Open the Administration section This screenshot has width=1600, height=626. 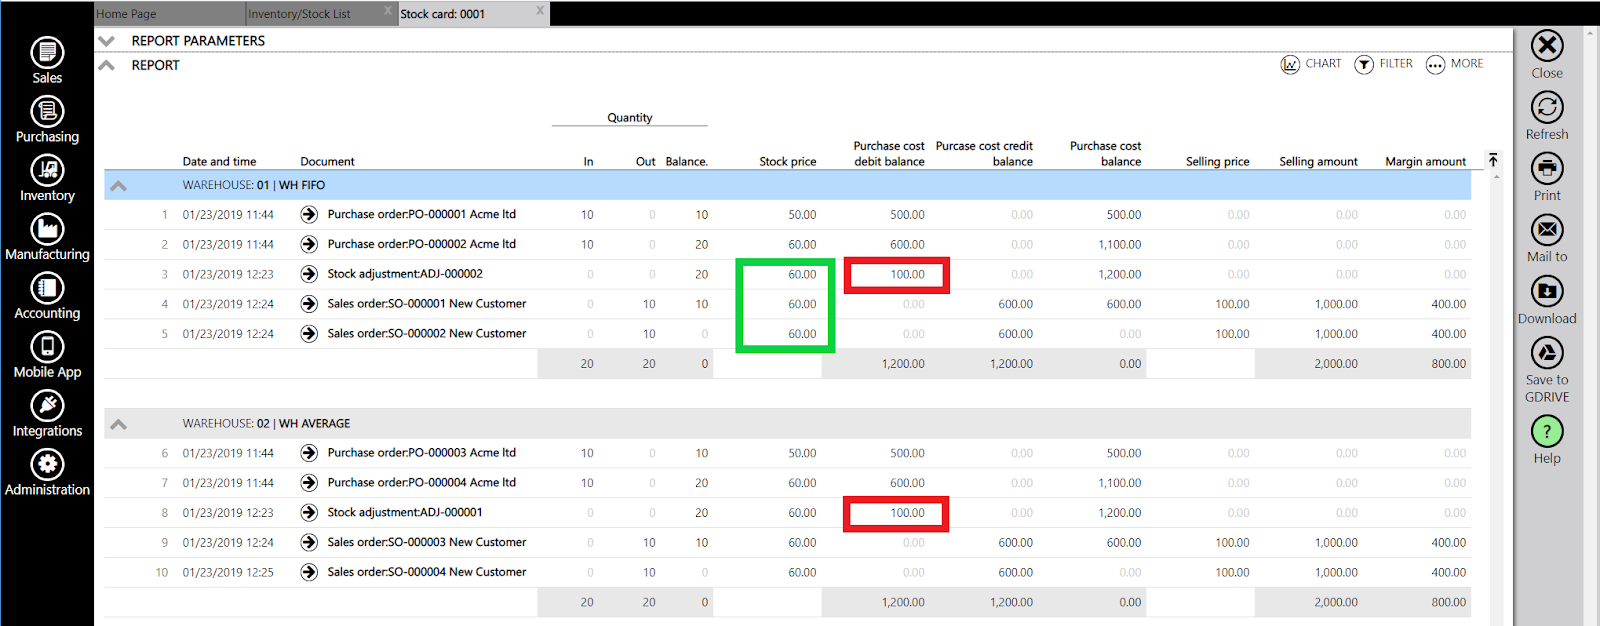pyautogui.click(x=47, y=473)
